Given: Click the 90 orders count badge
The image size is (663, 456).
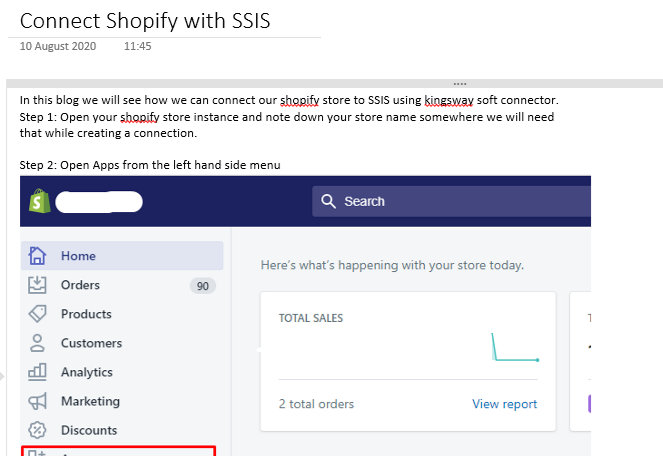Looking at the screenshot, I should [203, 286].
